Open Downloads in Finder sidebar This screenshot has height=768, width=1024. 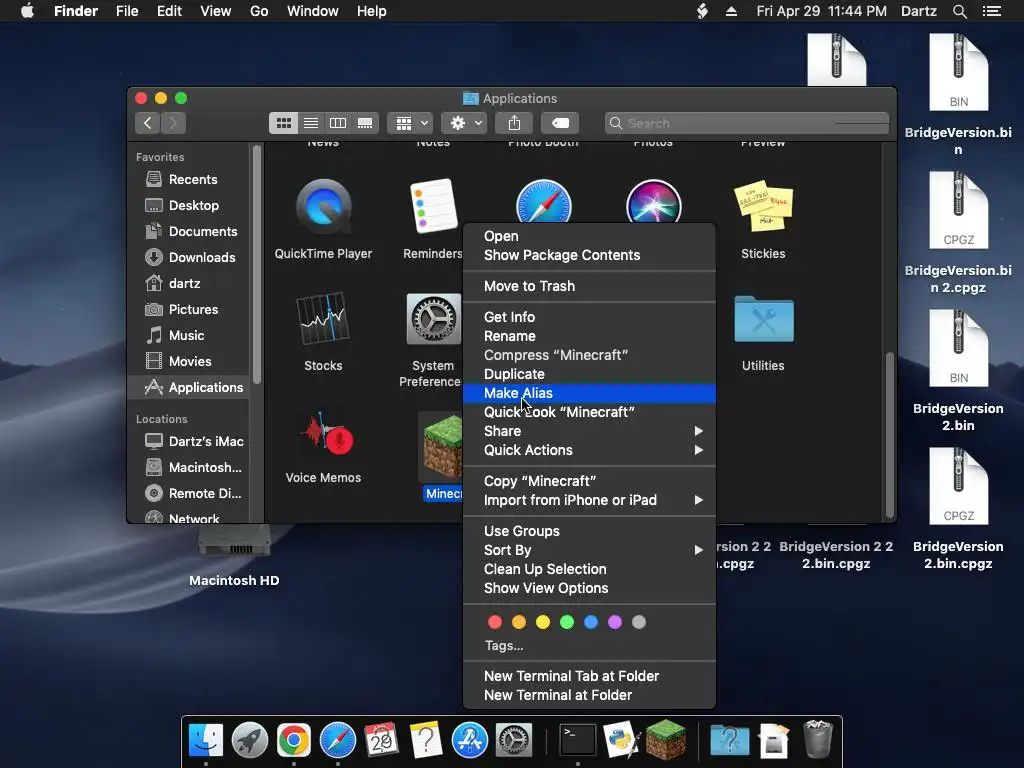tap(189, 257)
